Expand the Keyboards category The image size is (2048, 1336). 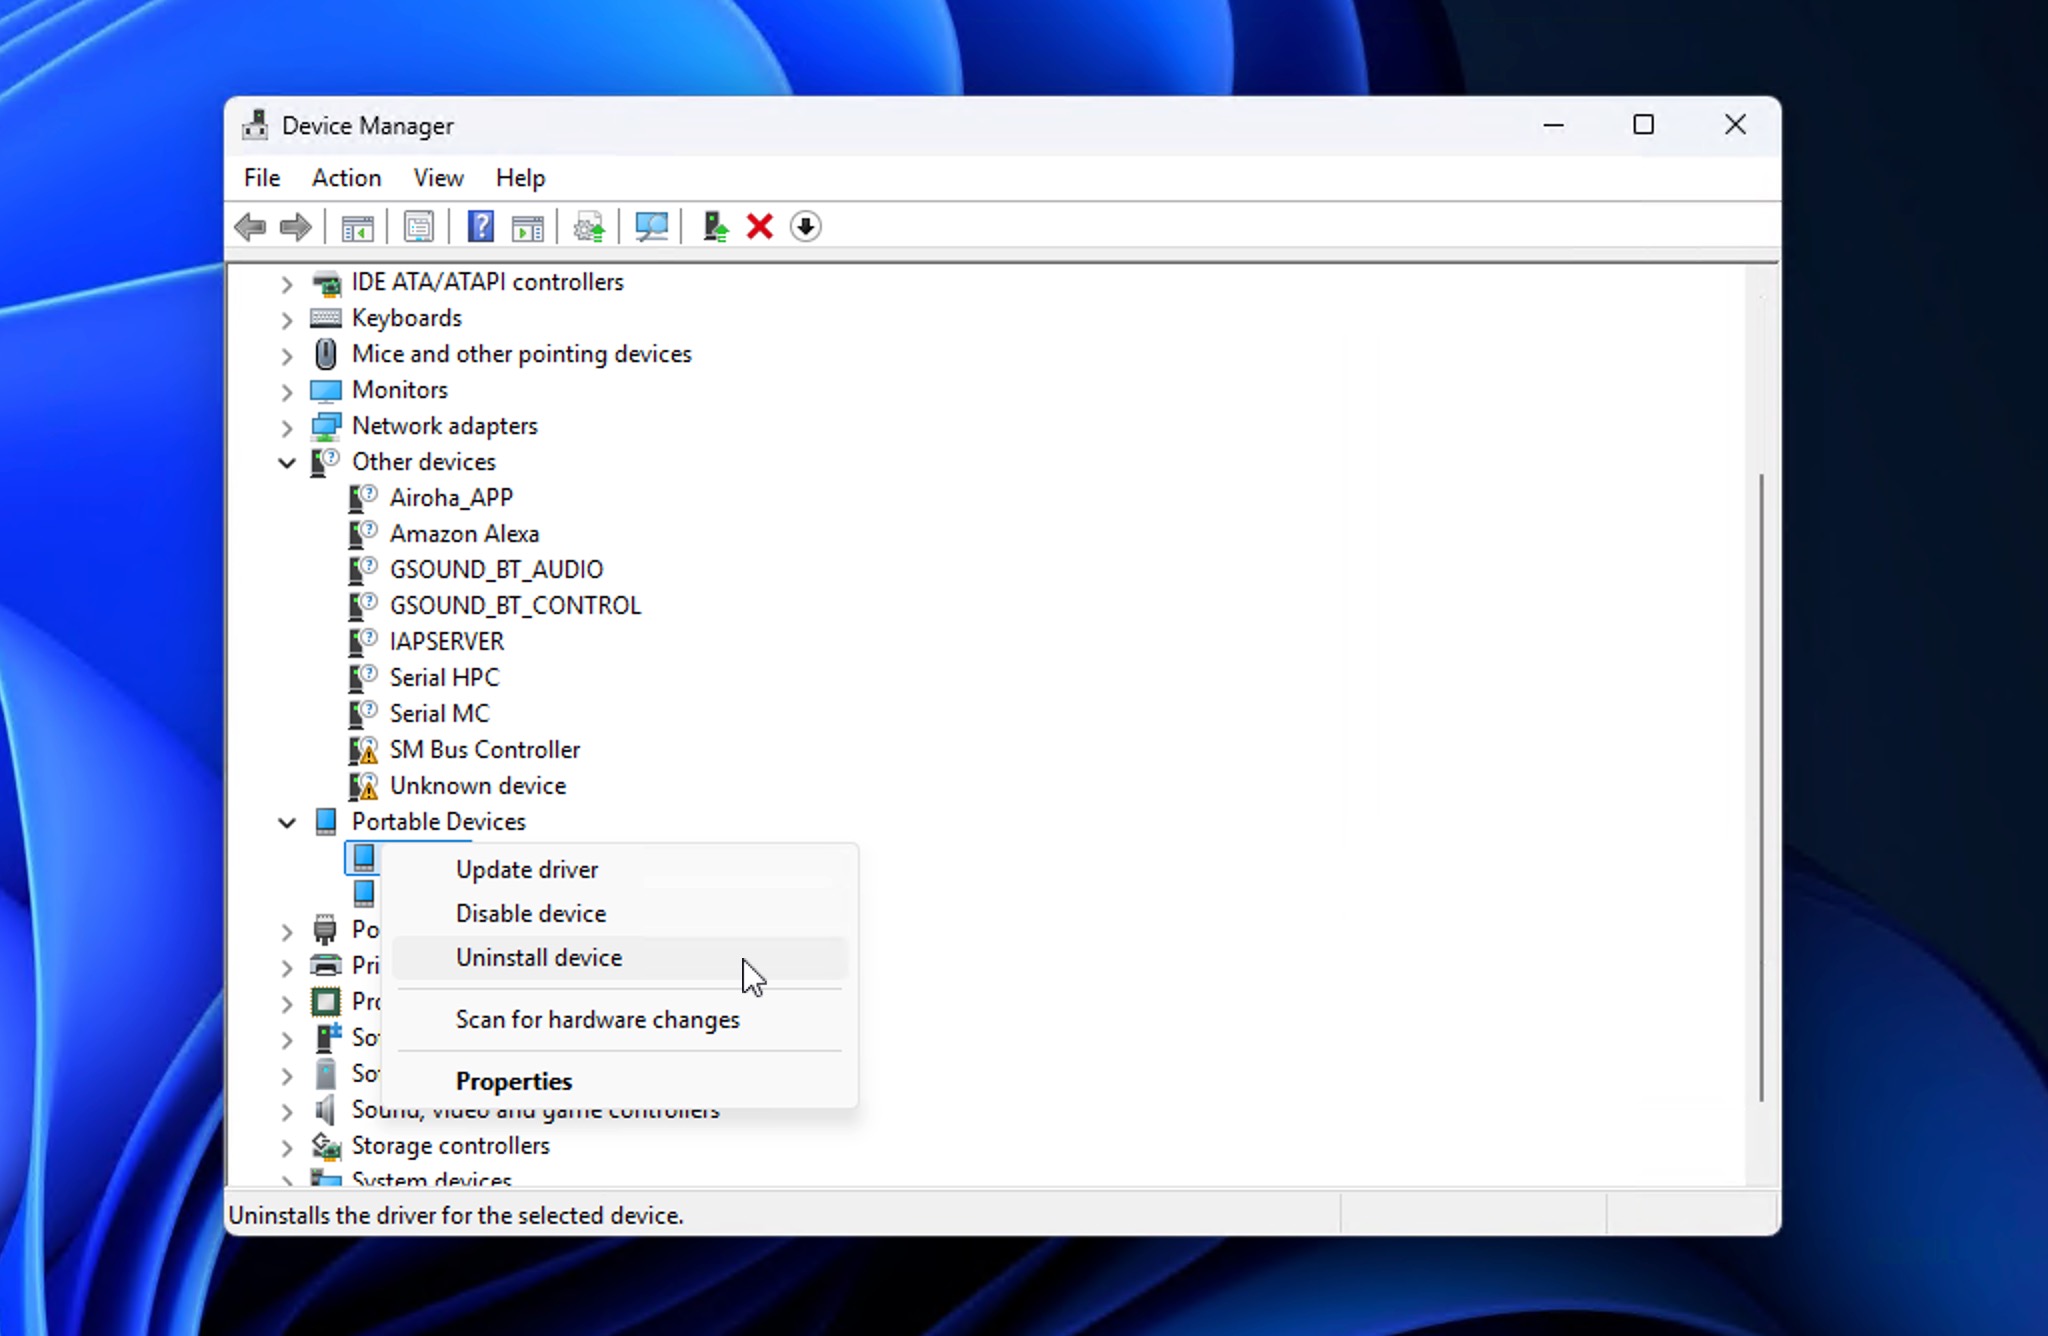point(287,319)
